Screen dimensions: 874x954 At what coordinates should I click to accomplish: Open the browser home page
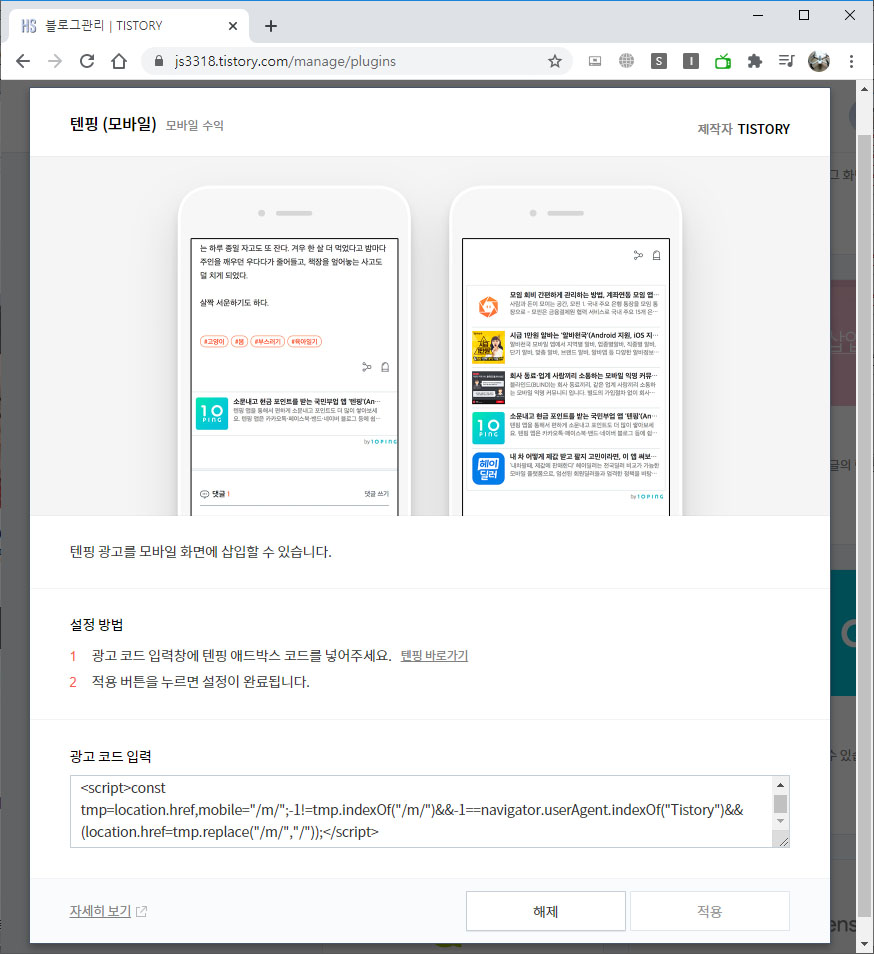[119, 61]
